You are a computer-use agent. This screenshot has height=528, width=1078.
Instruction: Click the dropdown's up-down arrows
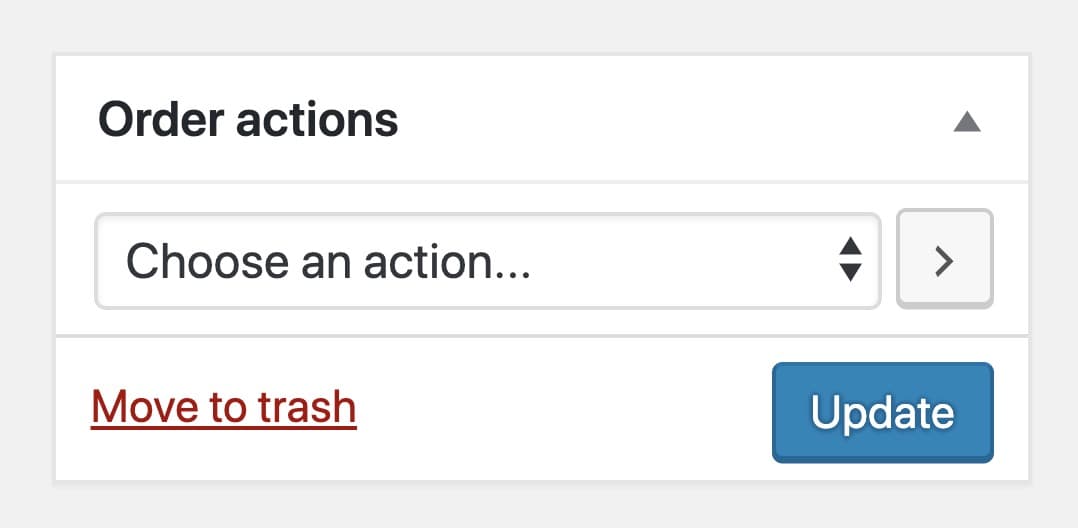click(850, 259)
